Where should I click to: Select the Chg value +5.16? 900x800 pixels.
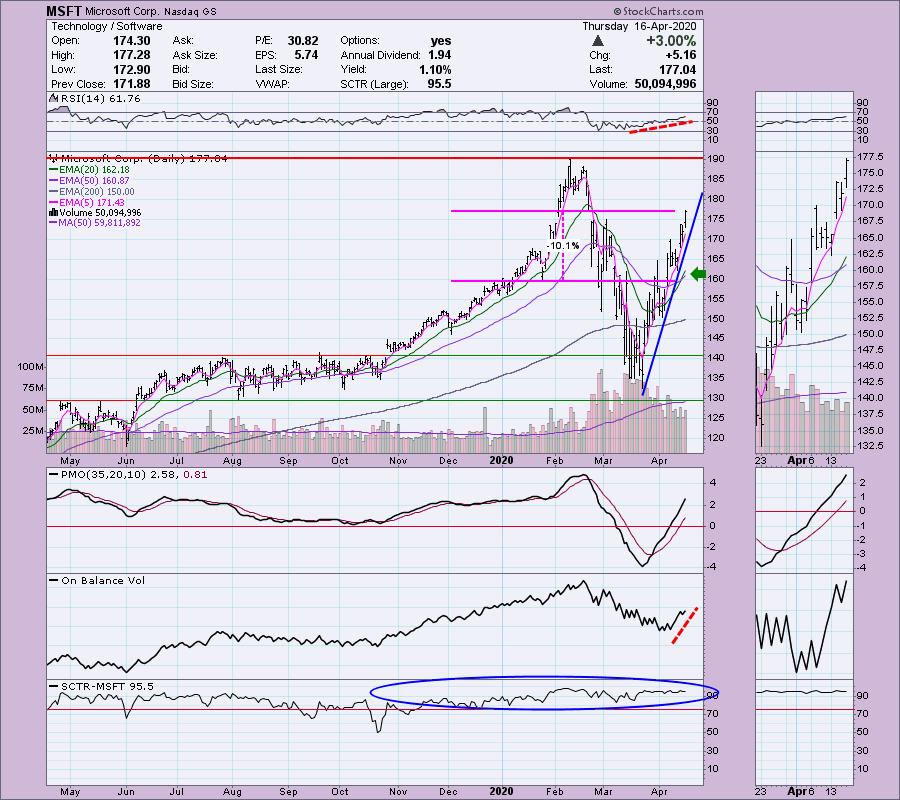tap(680, 55)
